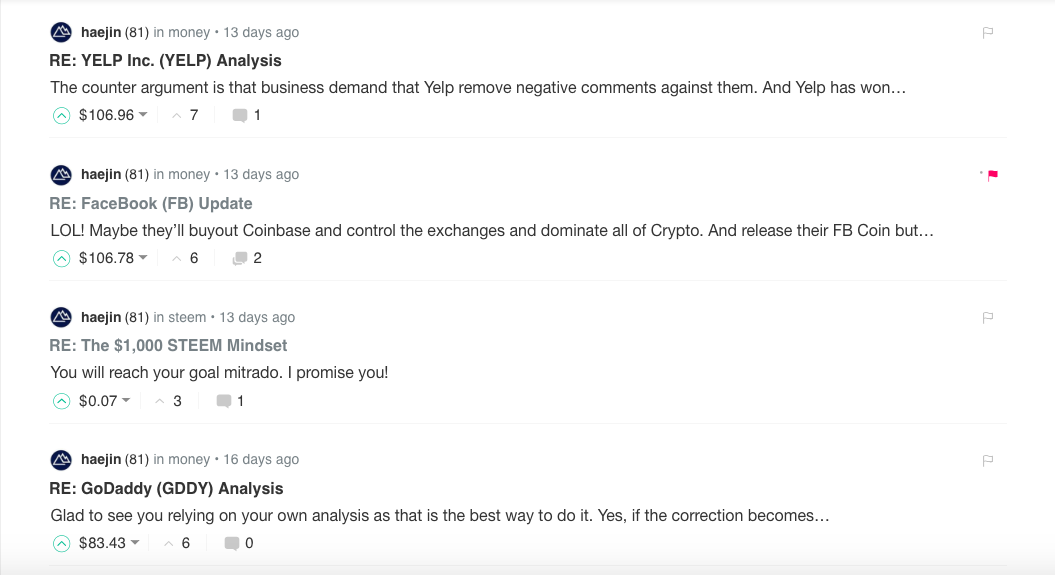Flag the GoDaddy (GDDY) Analysis reply
The width and height of the screenshot is (1055, 575).
click(987, 461)
